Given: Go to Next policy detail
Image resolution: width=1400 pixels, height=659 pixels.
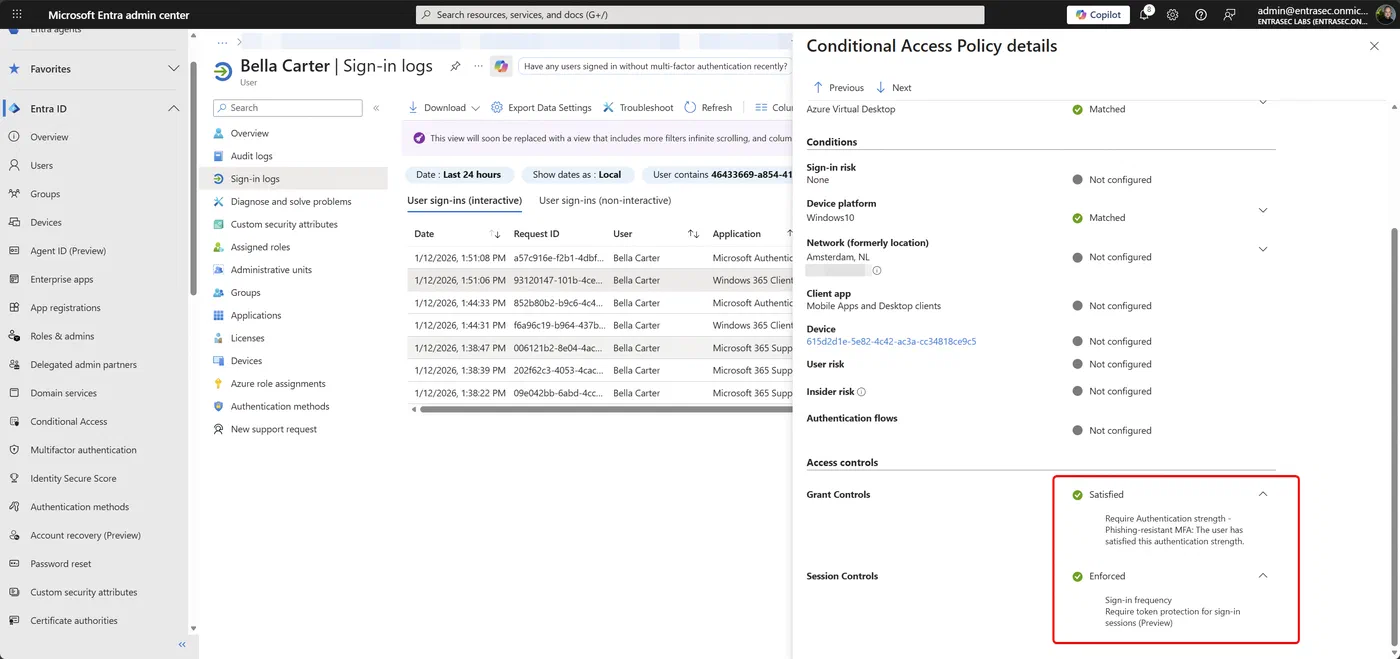Looking at the screenshot, I should click(x=893, y=88).
